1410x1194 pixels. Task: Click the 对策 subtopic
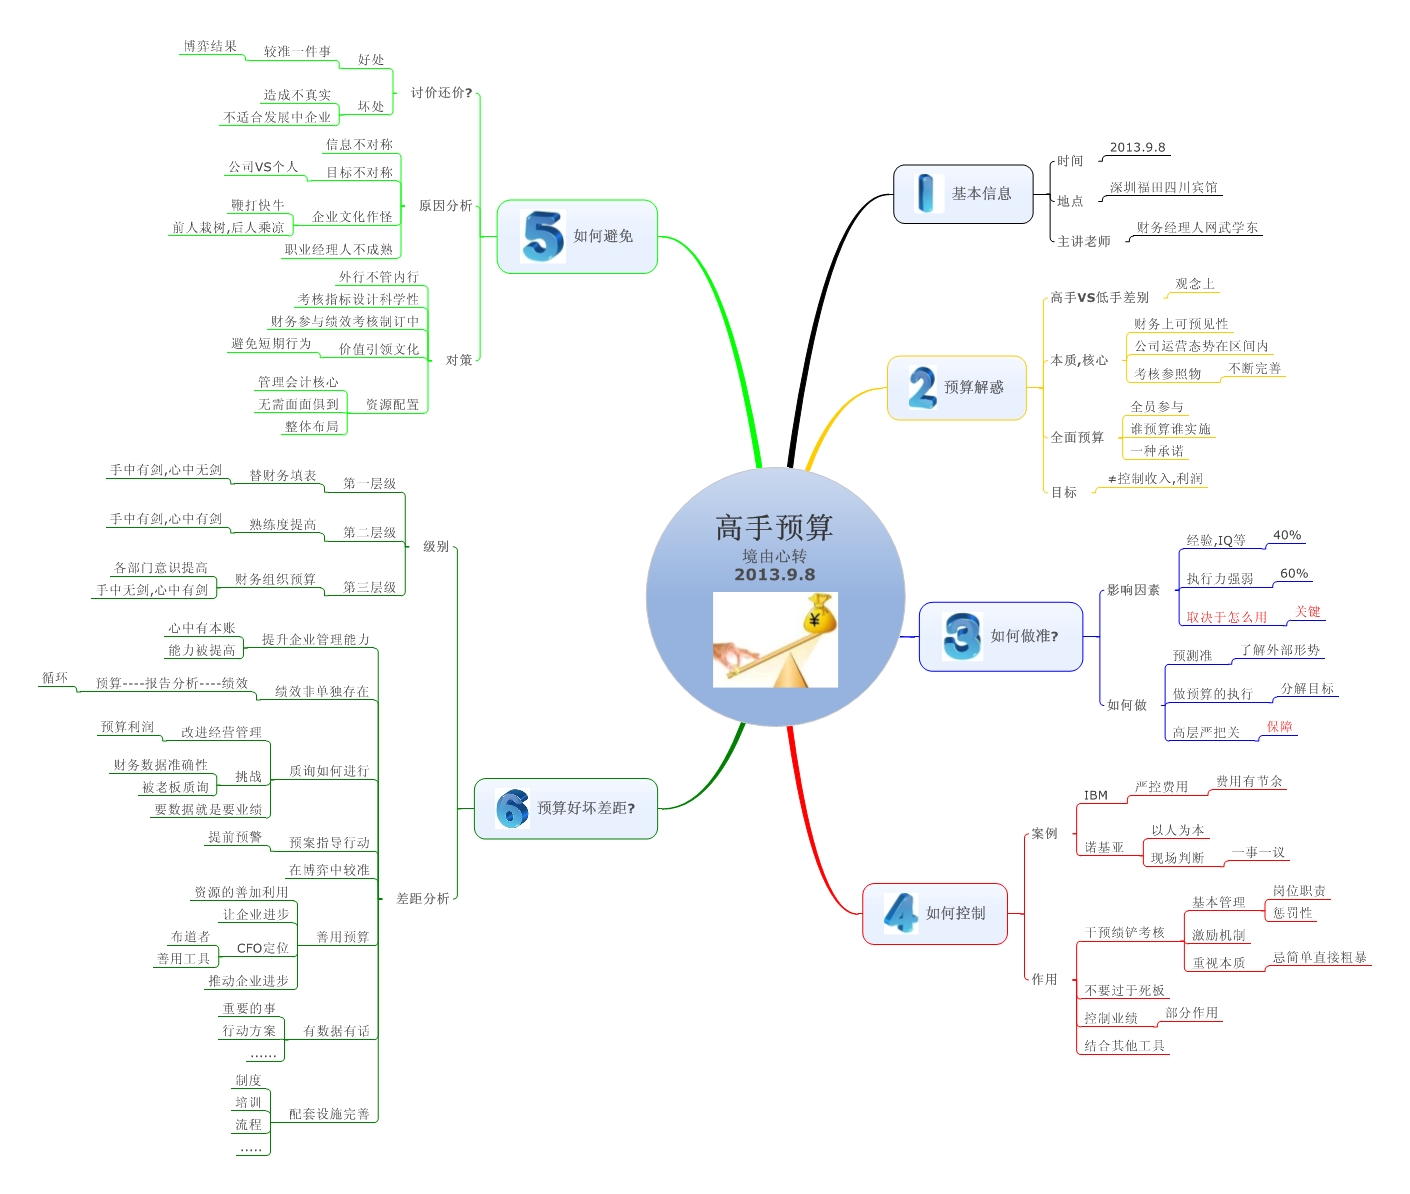[459, 360]
